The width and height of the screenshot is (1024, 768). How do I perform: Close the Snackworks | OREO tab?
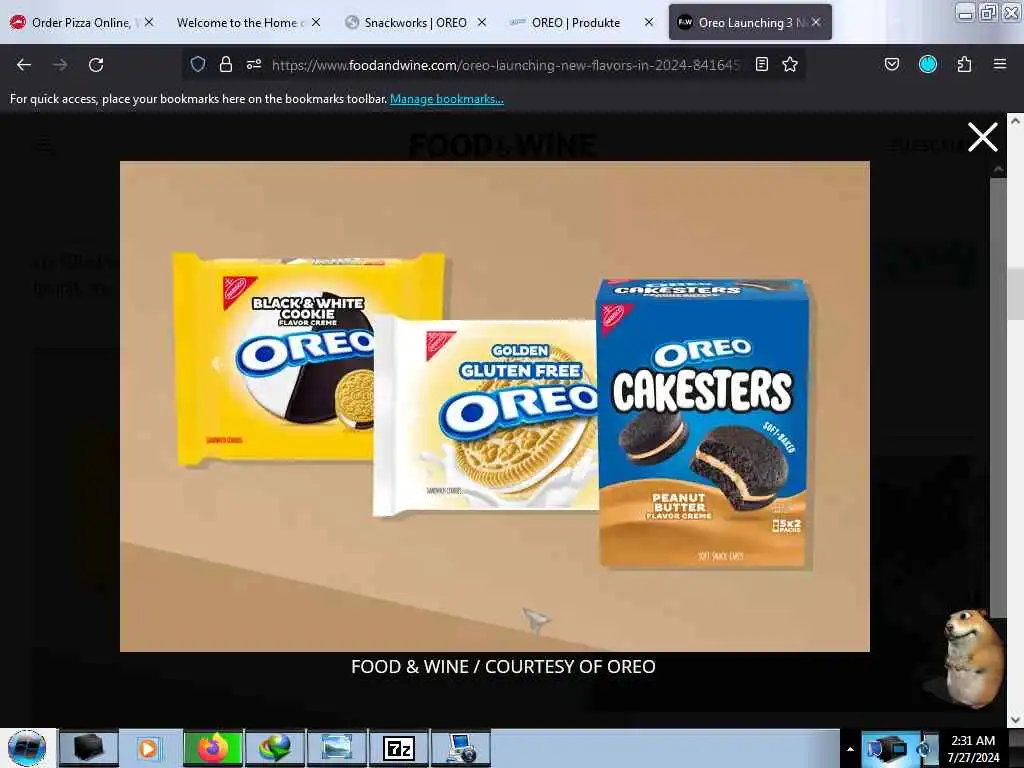pos(482,22)
